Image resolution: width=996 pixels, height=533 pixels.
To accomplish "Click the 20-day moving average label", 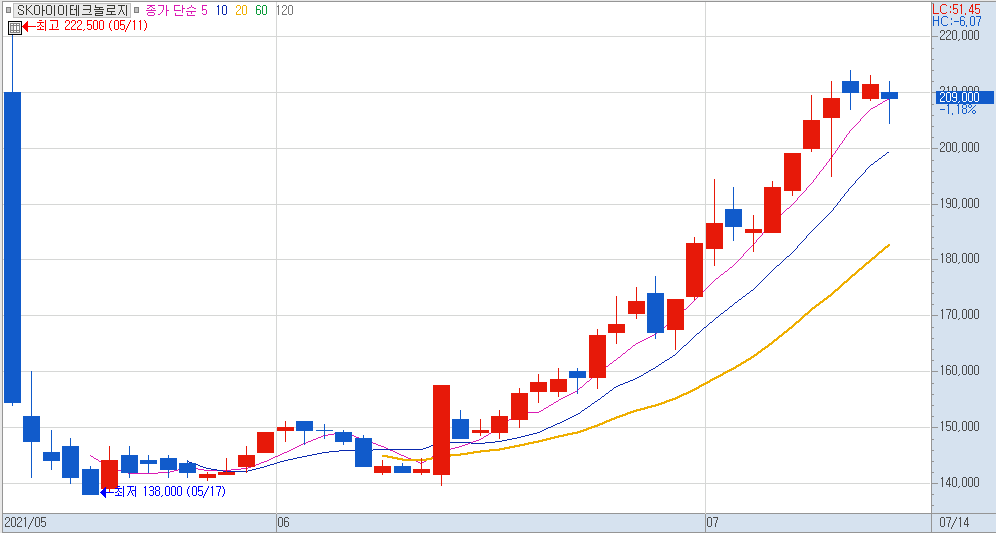I will click(241, 10).
